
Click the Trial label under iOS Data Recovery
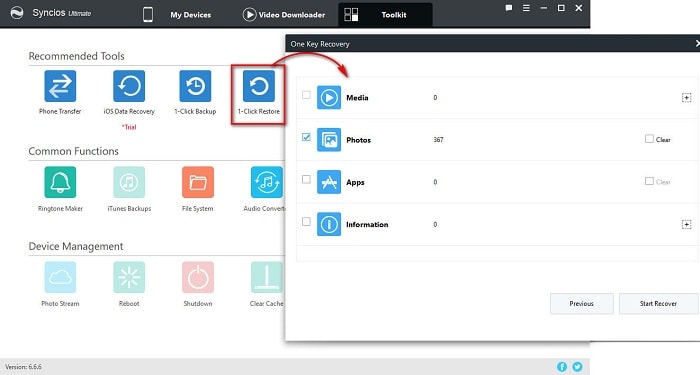[x=129, y=127]
